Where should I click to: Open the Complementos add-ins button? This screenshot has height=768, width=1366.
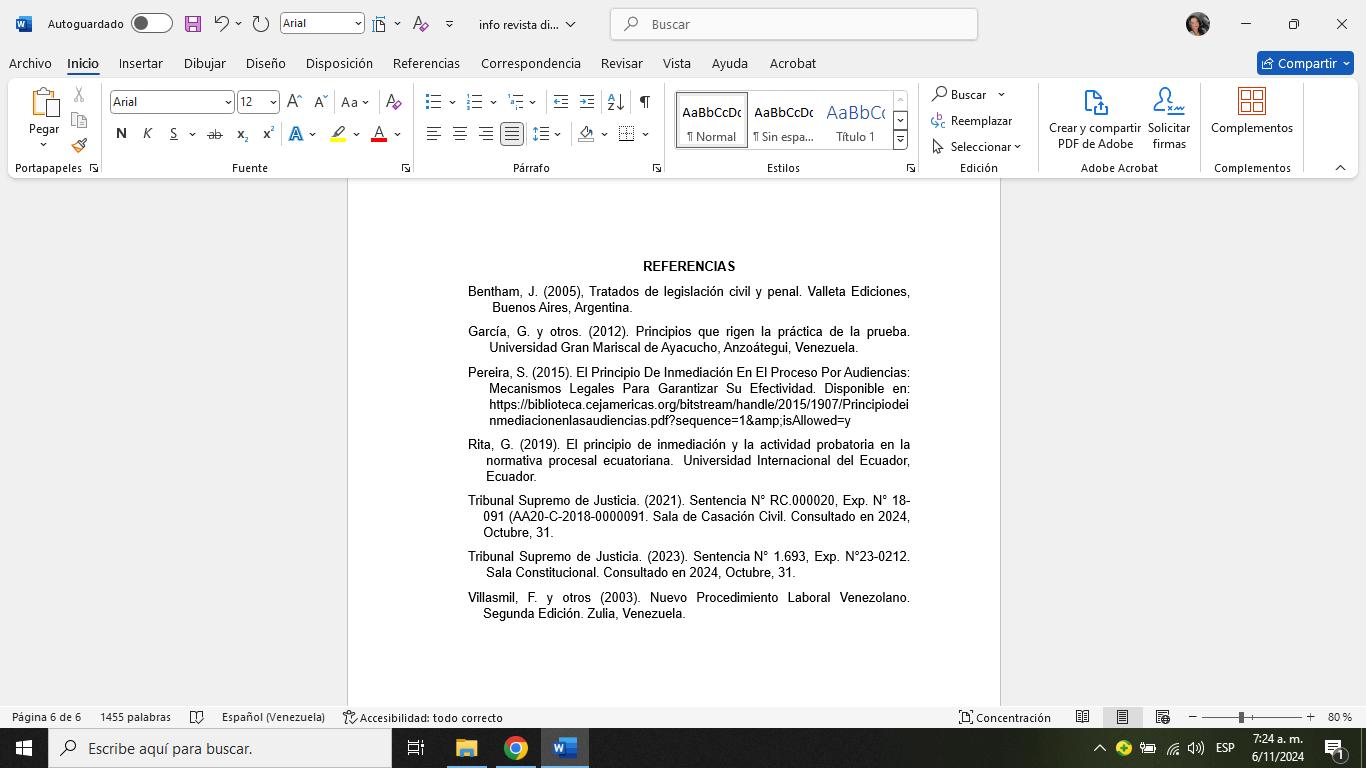(x=1252, y=111)
